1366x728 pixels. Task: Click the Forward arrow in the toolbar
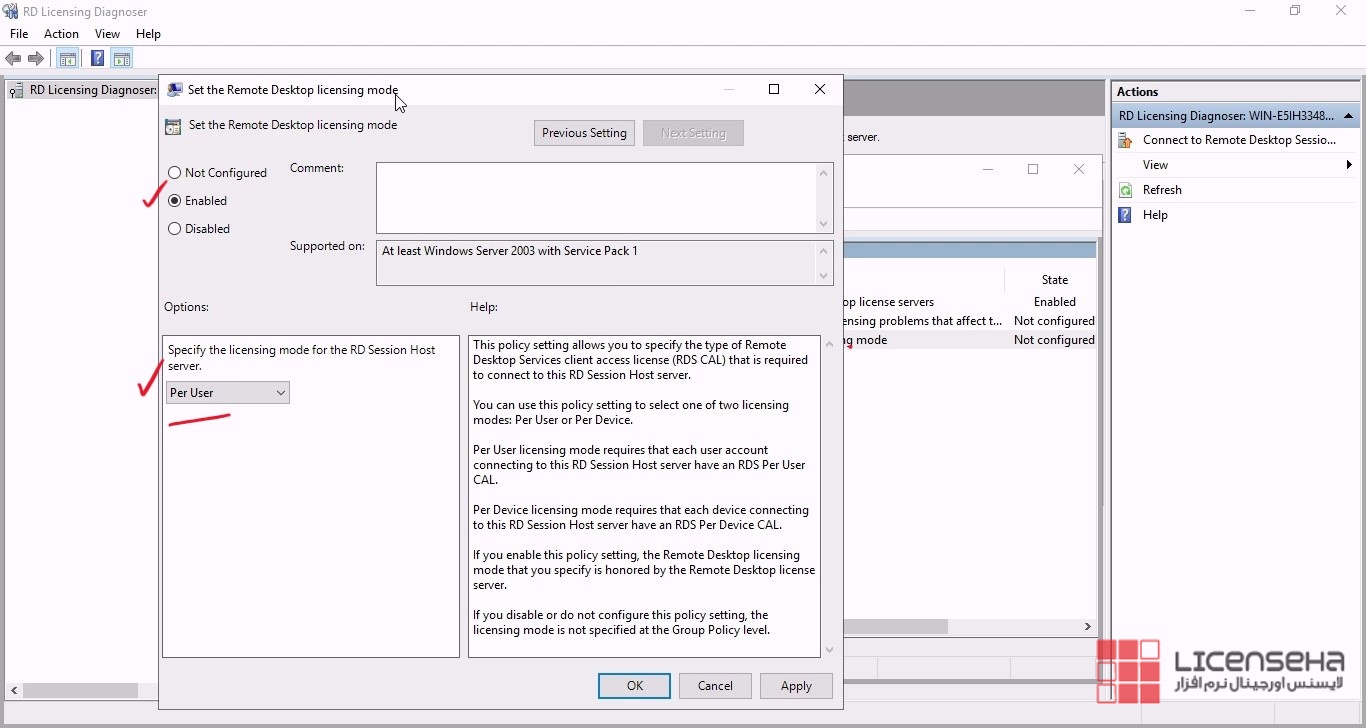pyautogui.click(x=36, y=59)
